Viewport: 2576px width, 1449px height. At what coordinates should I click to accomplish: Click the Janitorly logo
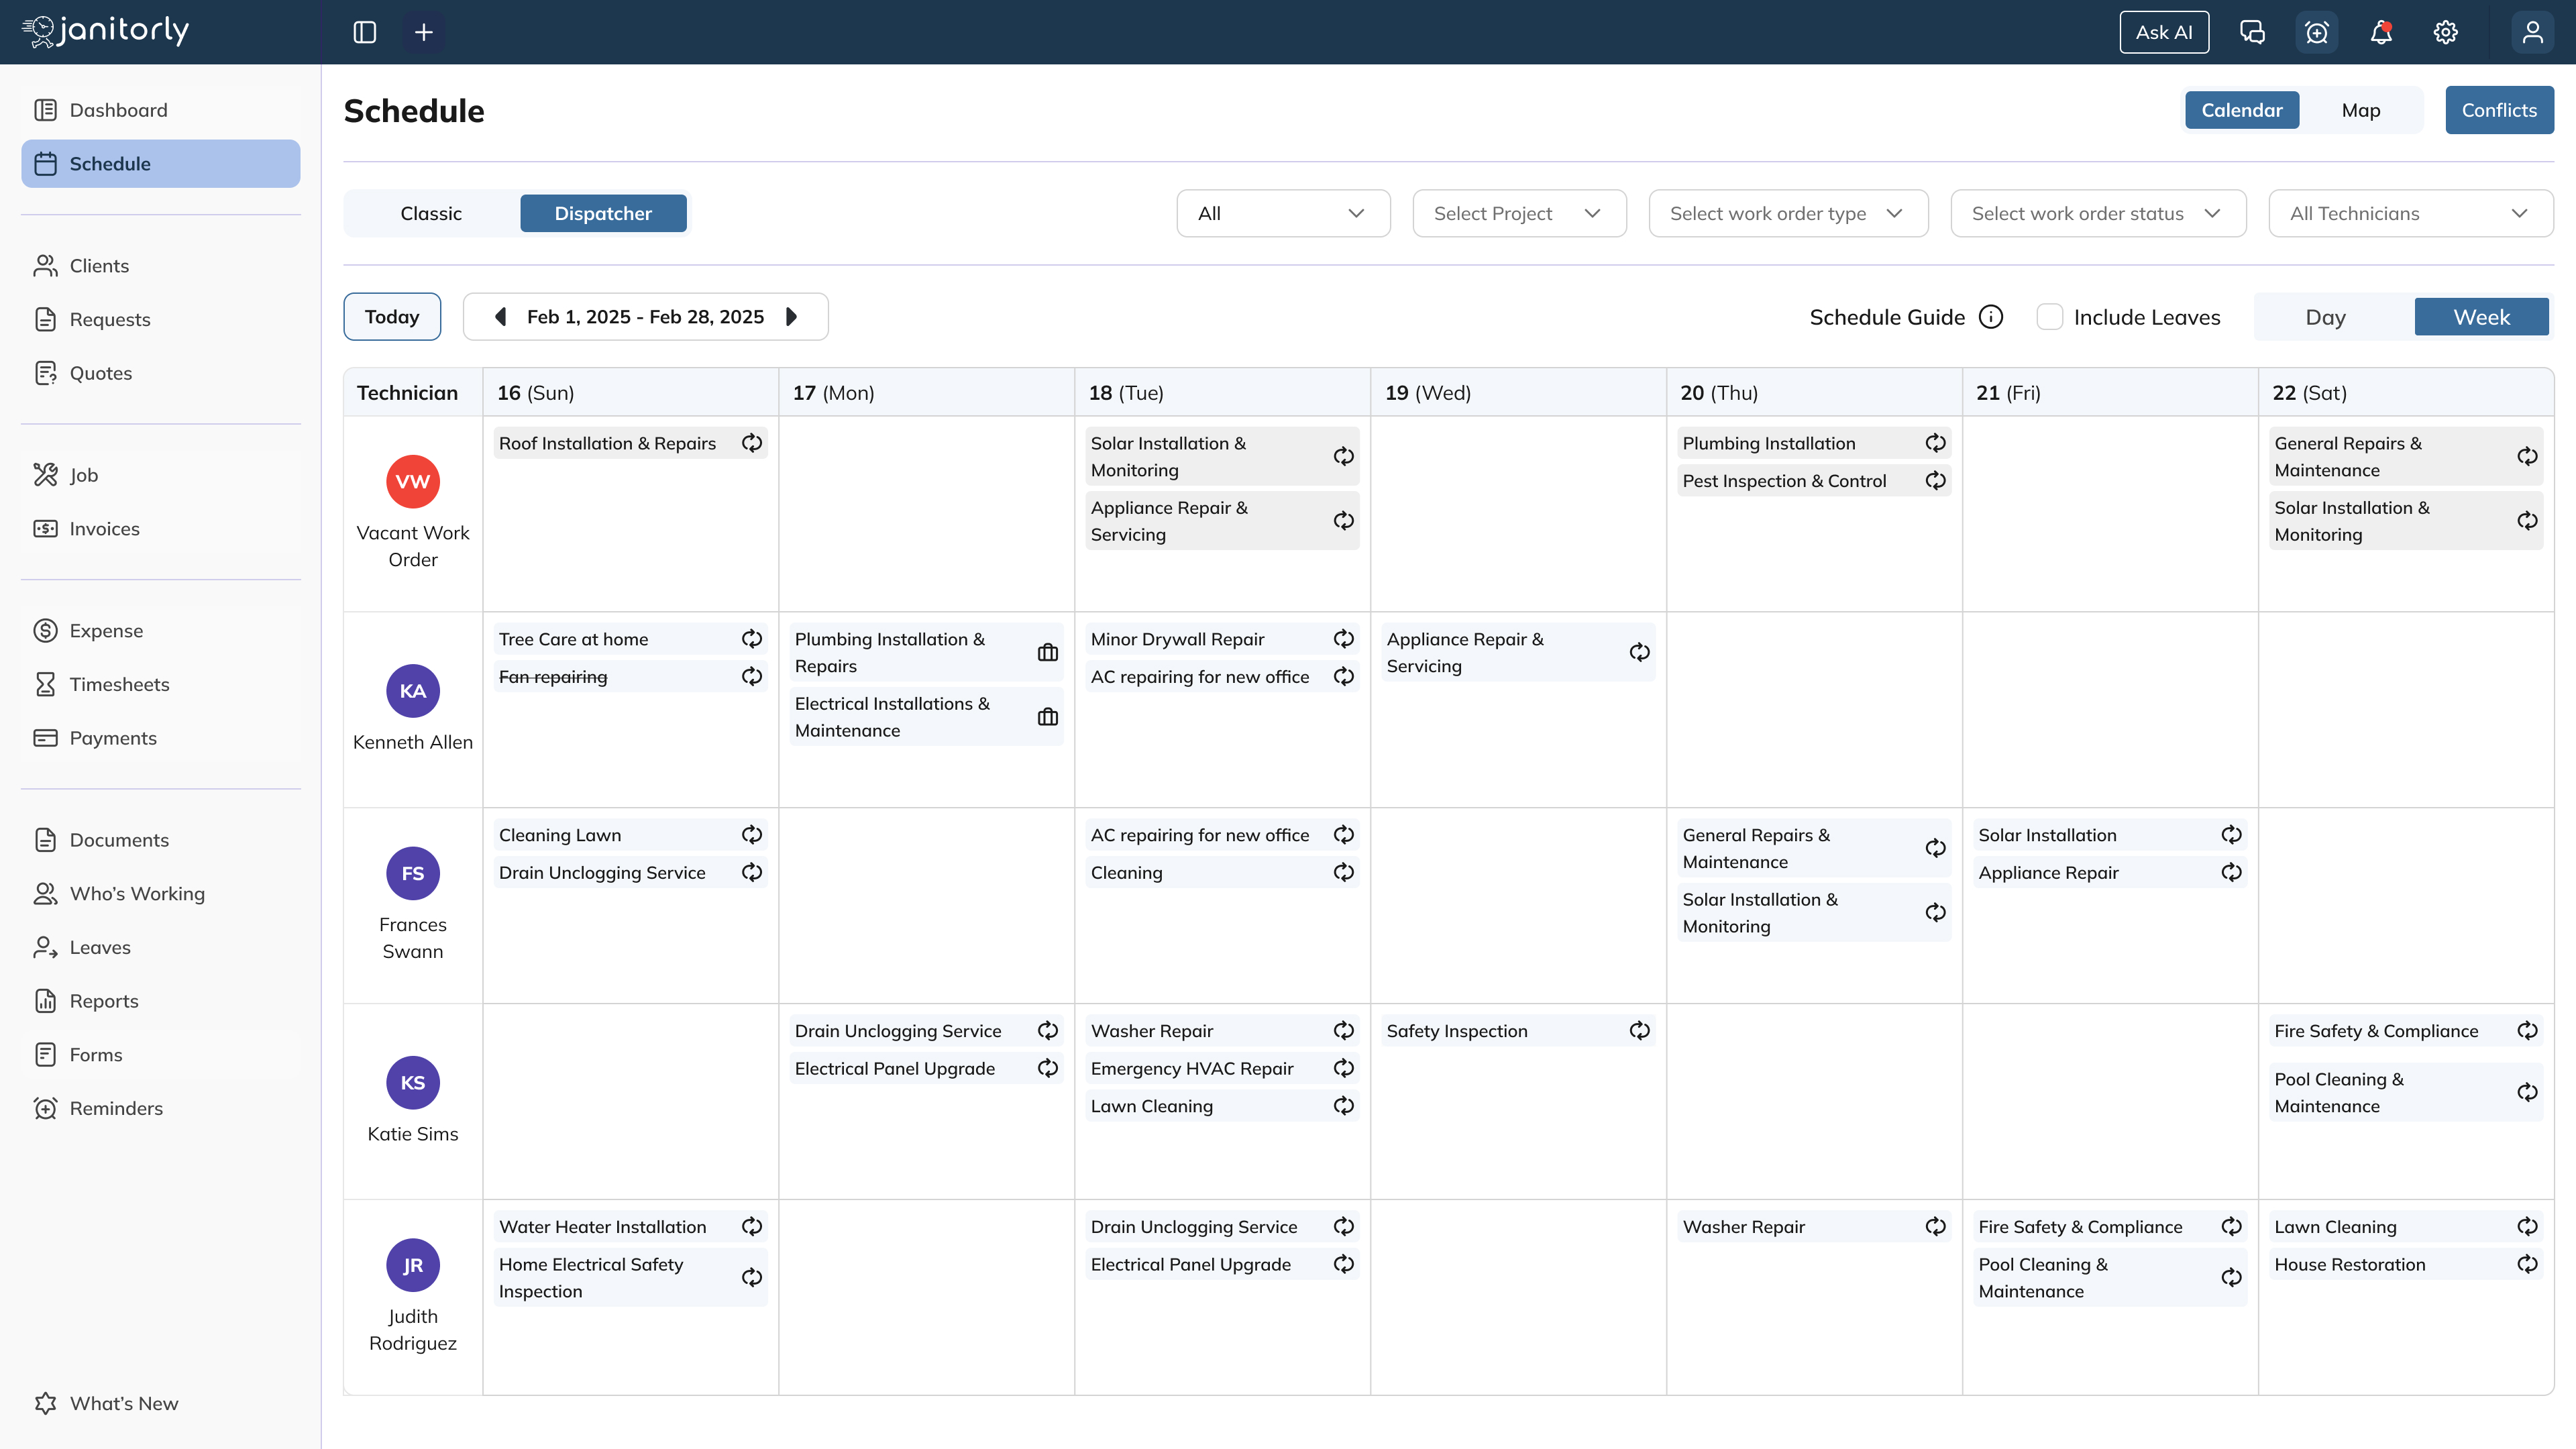106,31
